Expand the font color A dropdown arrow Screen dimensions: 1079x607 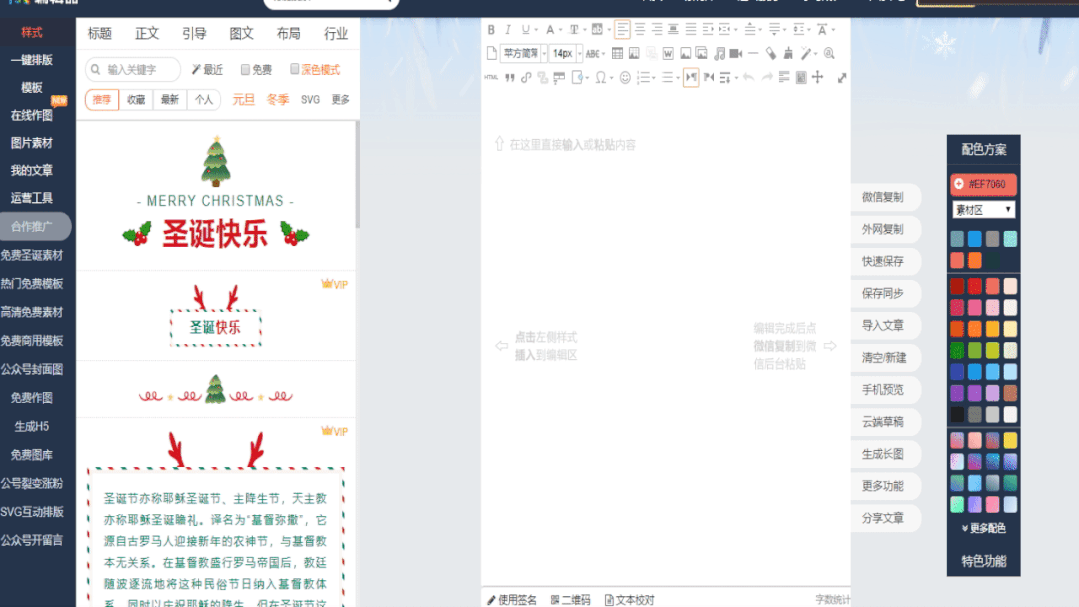tap(561, 30)
